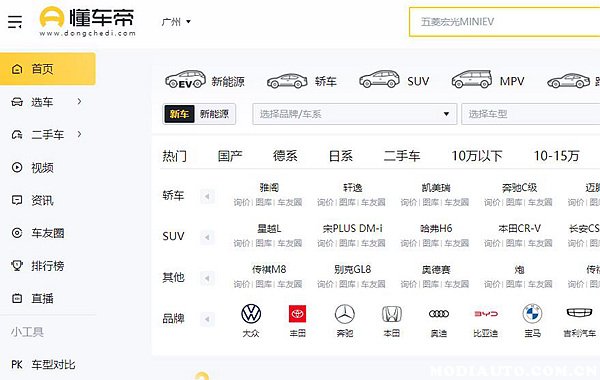The image size is (600, 380).
Task: Open the 轩逸 car link
Action: click(x=352, y=188)
